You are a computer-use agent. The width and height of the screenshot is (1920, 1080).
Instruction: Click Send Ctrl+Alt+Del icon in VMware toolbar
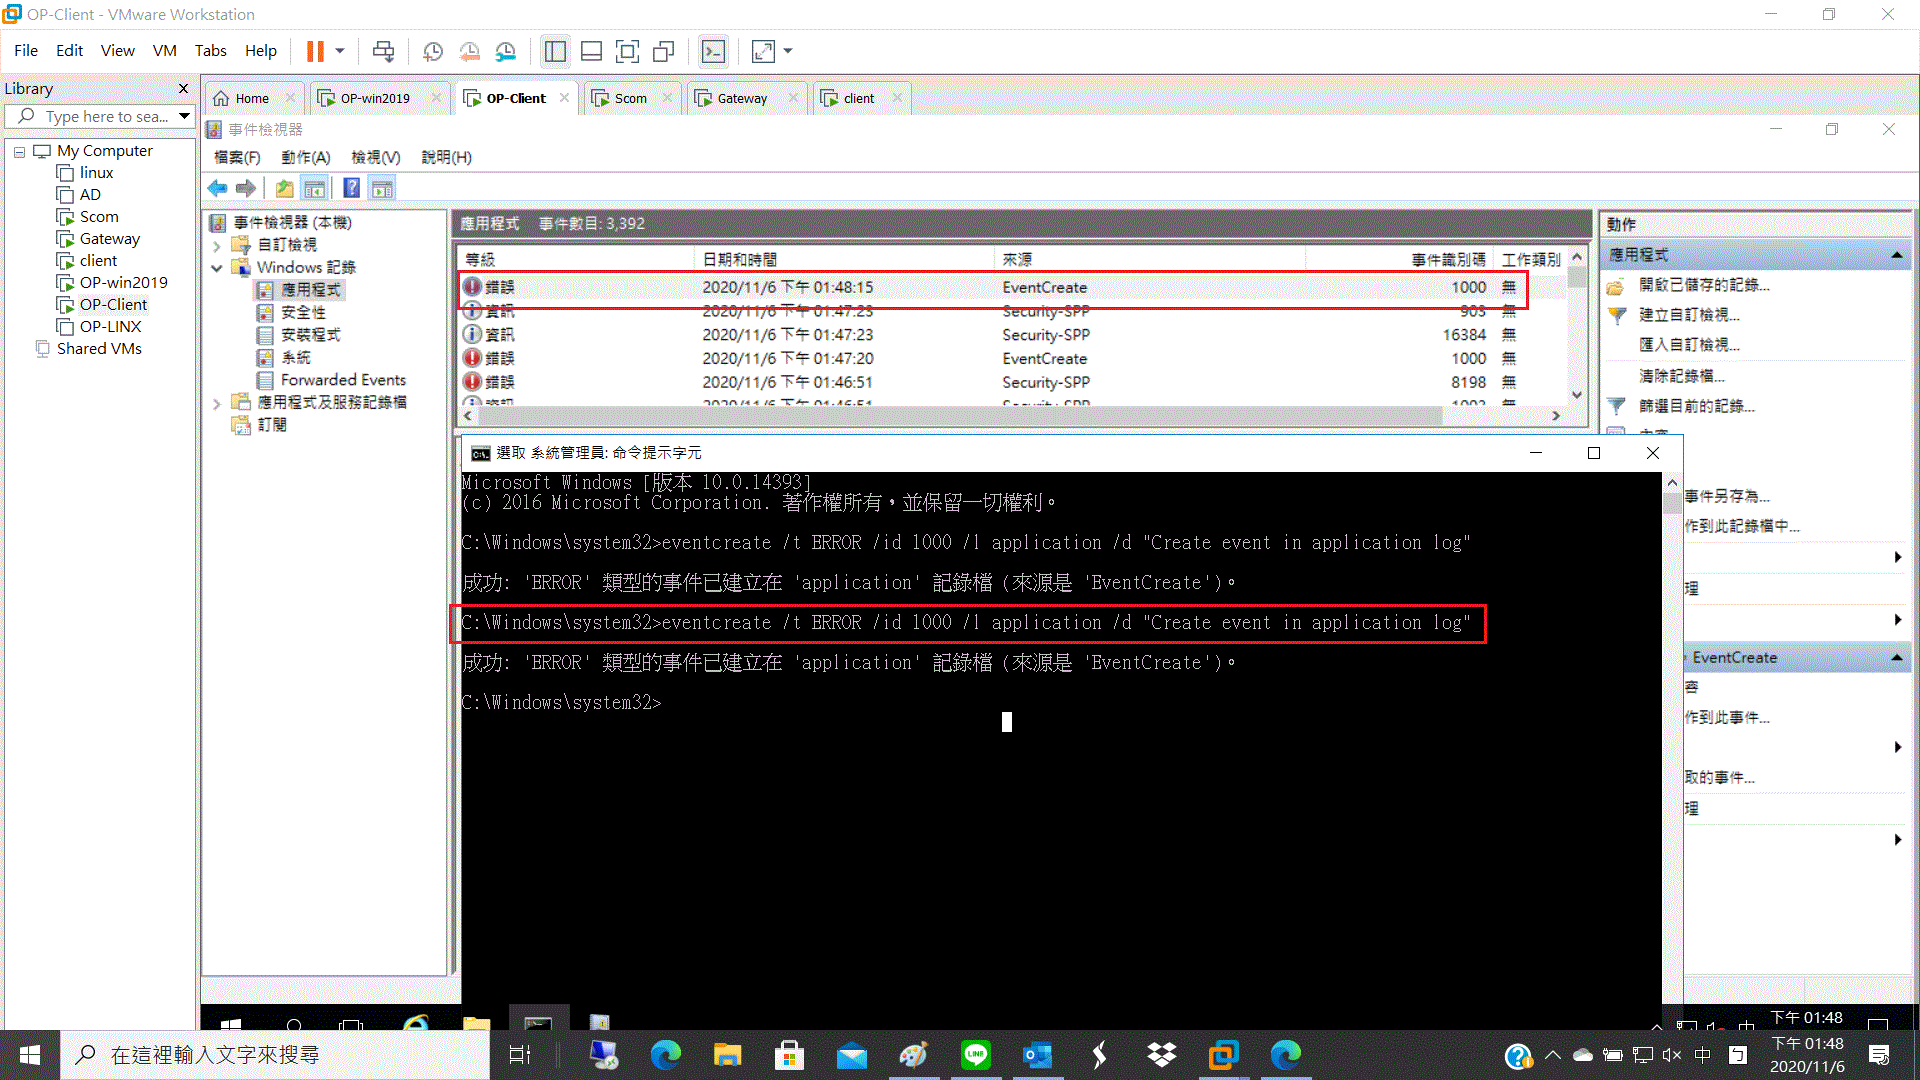[x=383, y=51]
